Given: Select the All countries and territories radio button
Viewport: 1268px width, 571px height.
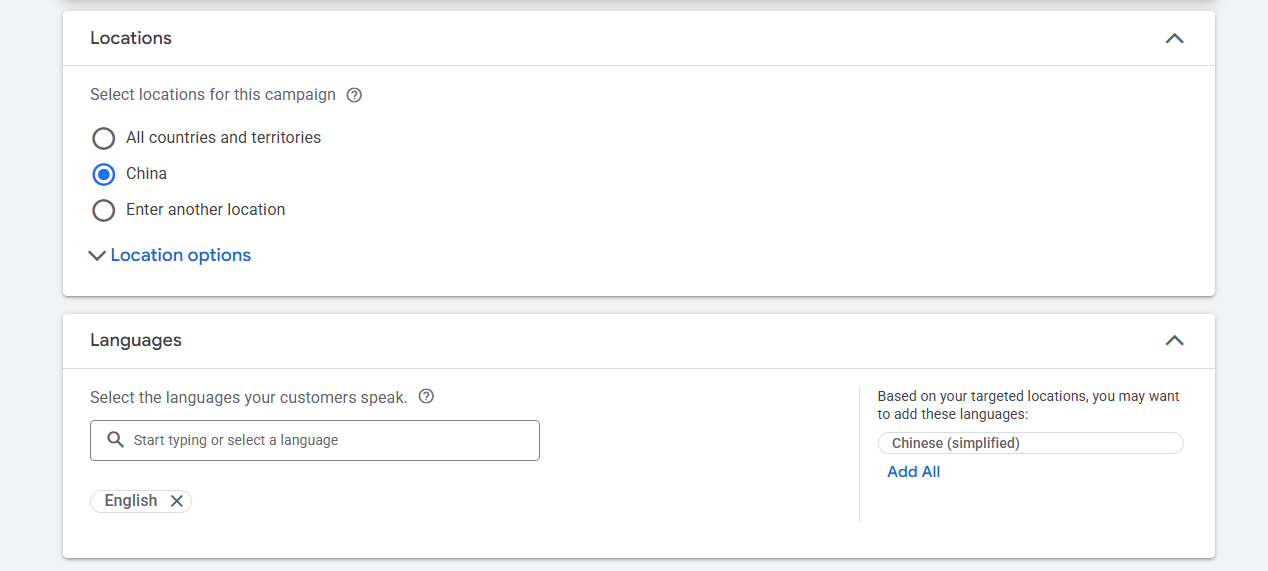Looking at the screenshot, I should click(x=104, y=138).
